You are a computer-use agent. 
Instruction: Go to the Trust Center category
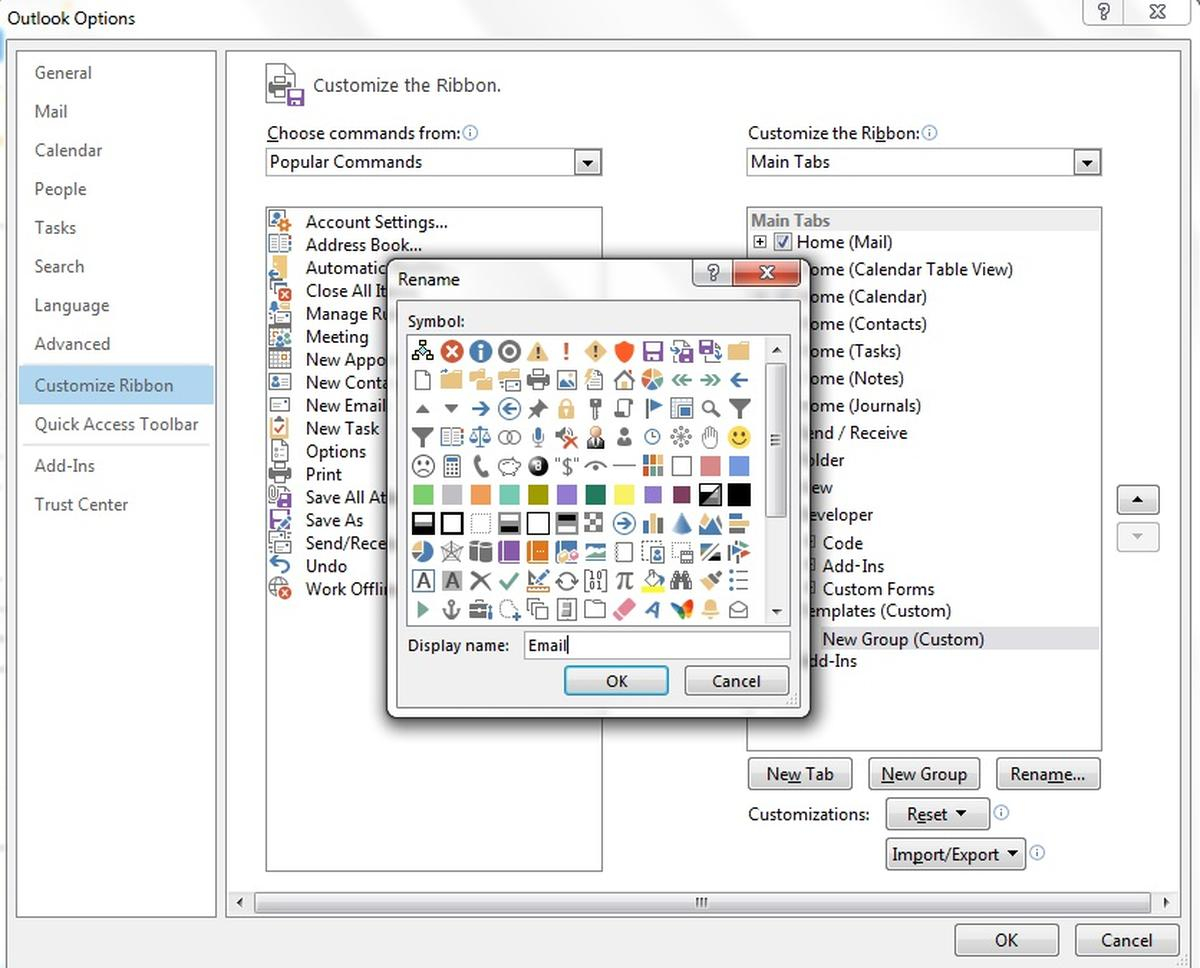coord(81,504)
